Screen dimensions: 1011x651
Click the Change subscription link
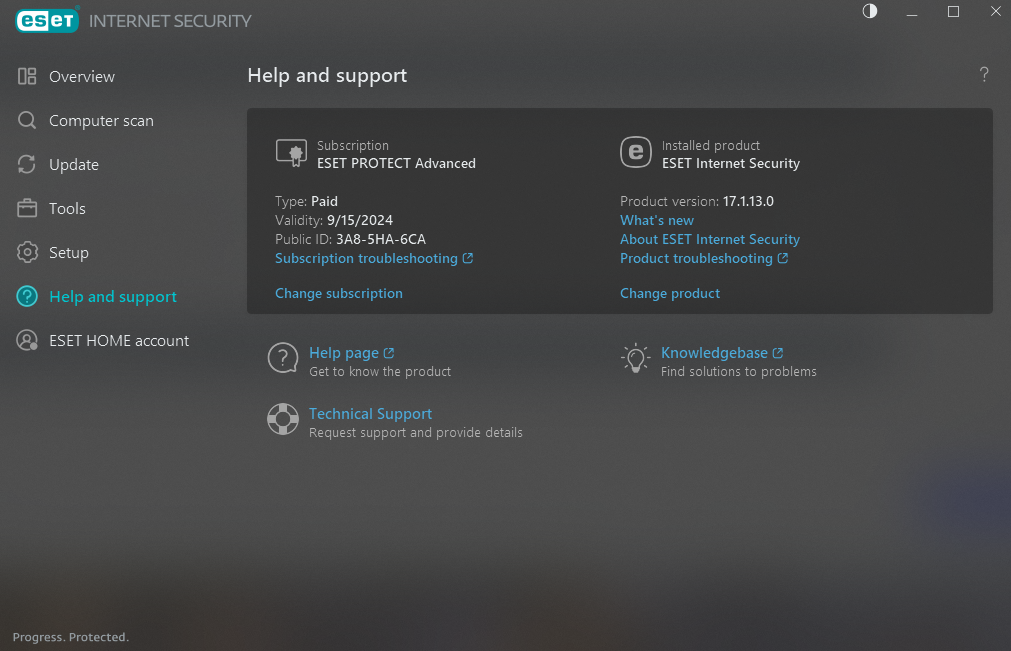[338, 293]
